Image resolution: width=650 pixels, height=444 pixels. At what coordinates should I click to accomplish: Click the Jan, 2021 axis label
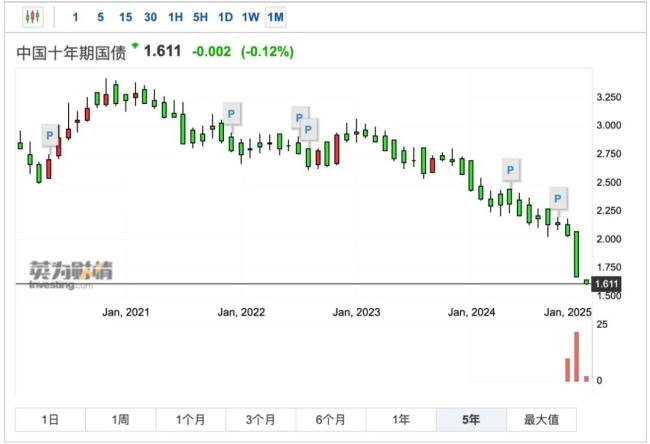126,312
